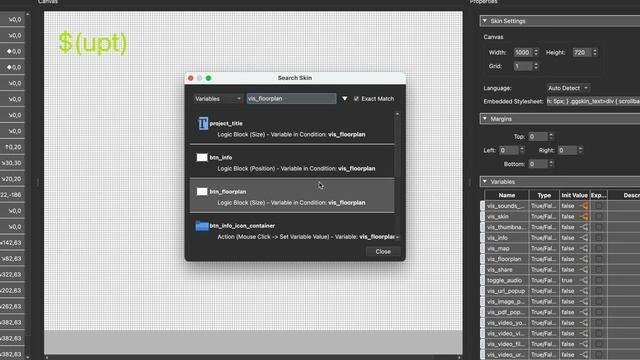The image size is (640, 360).
Task: Select the vis_floorplan variable name cell
Action: click(x=507, y=259)
